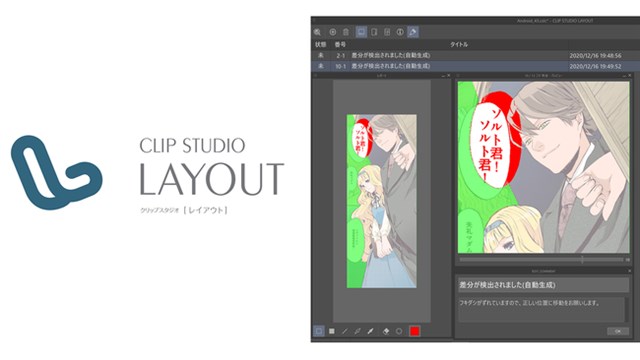Click the magnifier search icon in toolbar
640x360 pixels.
pyautogui.click(x=318, y=32)
